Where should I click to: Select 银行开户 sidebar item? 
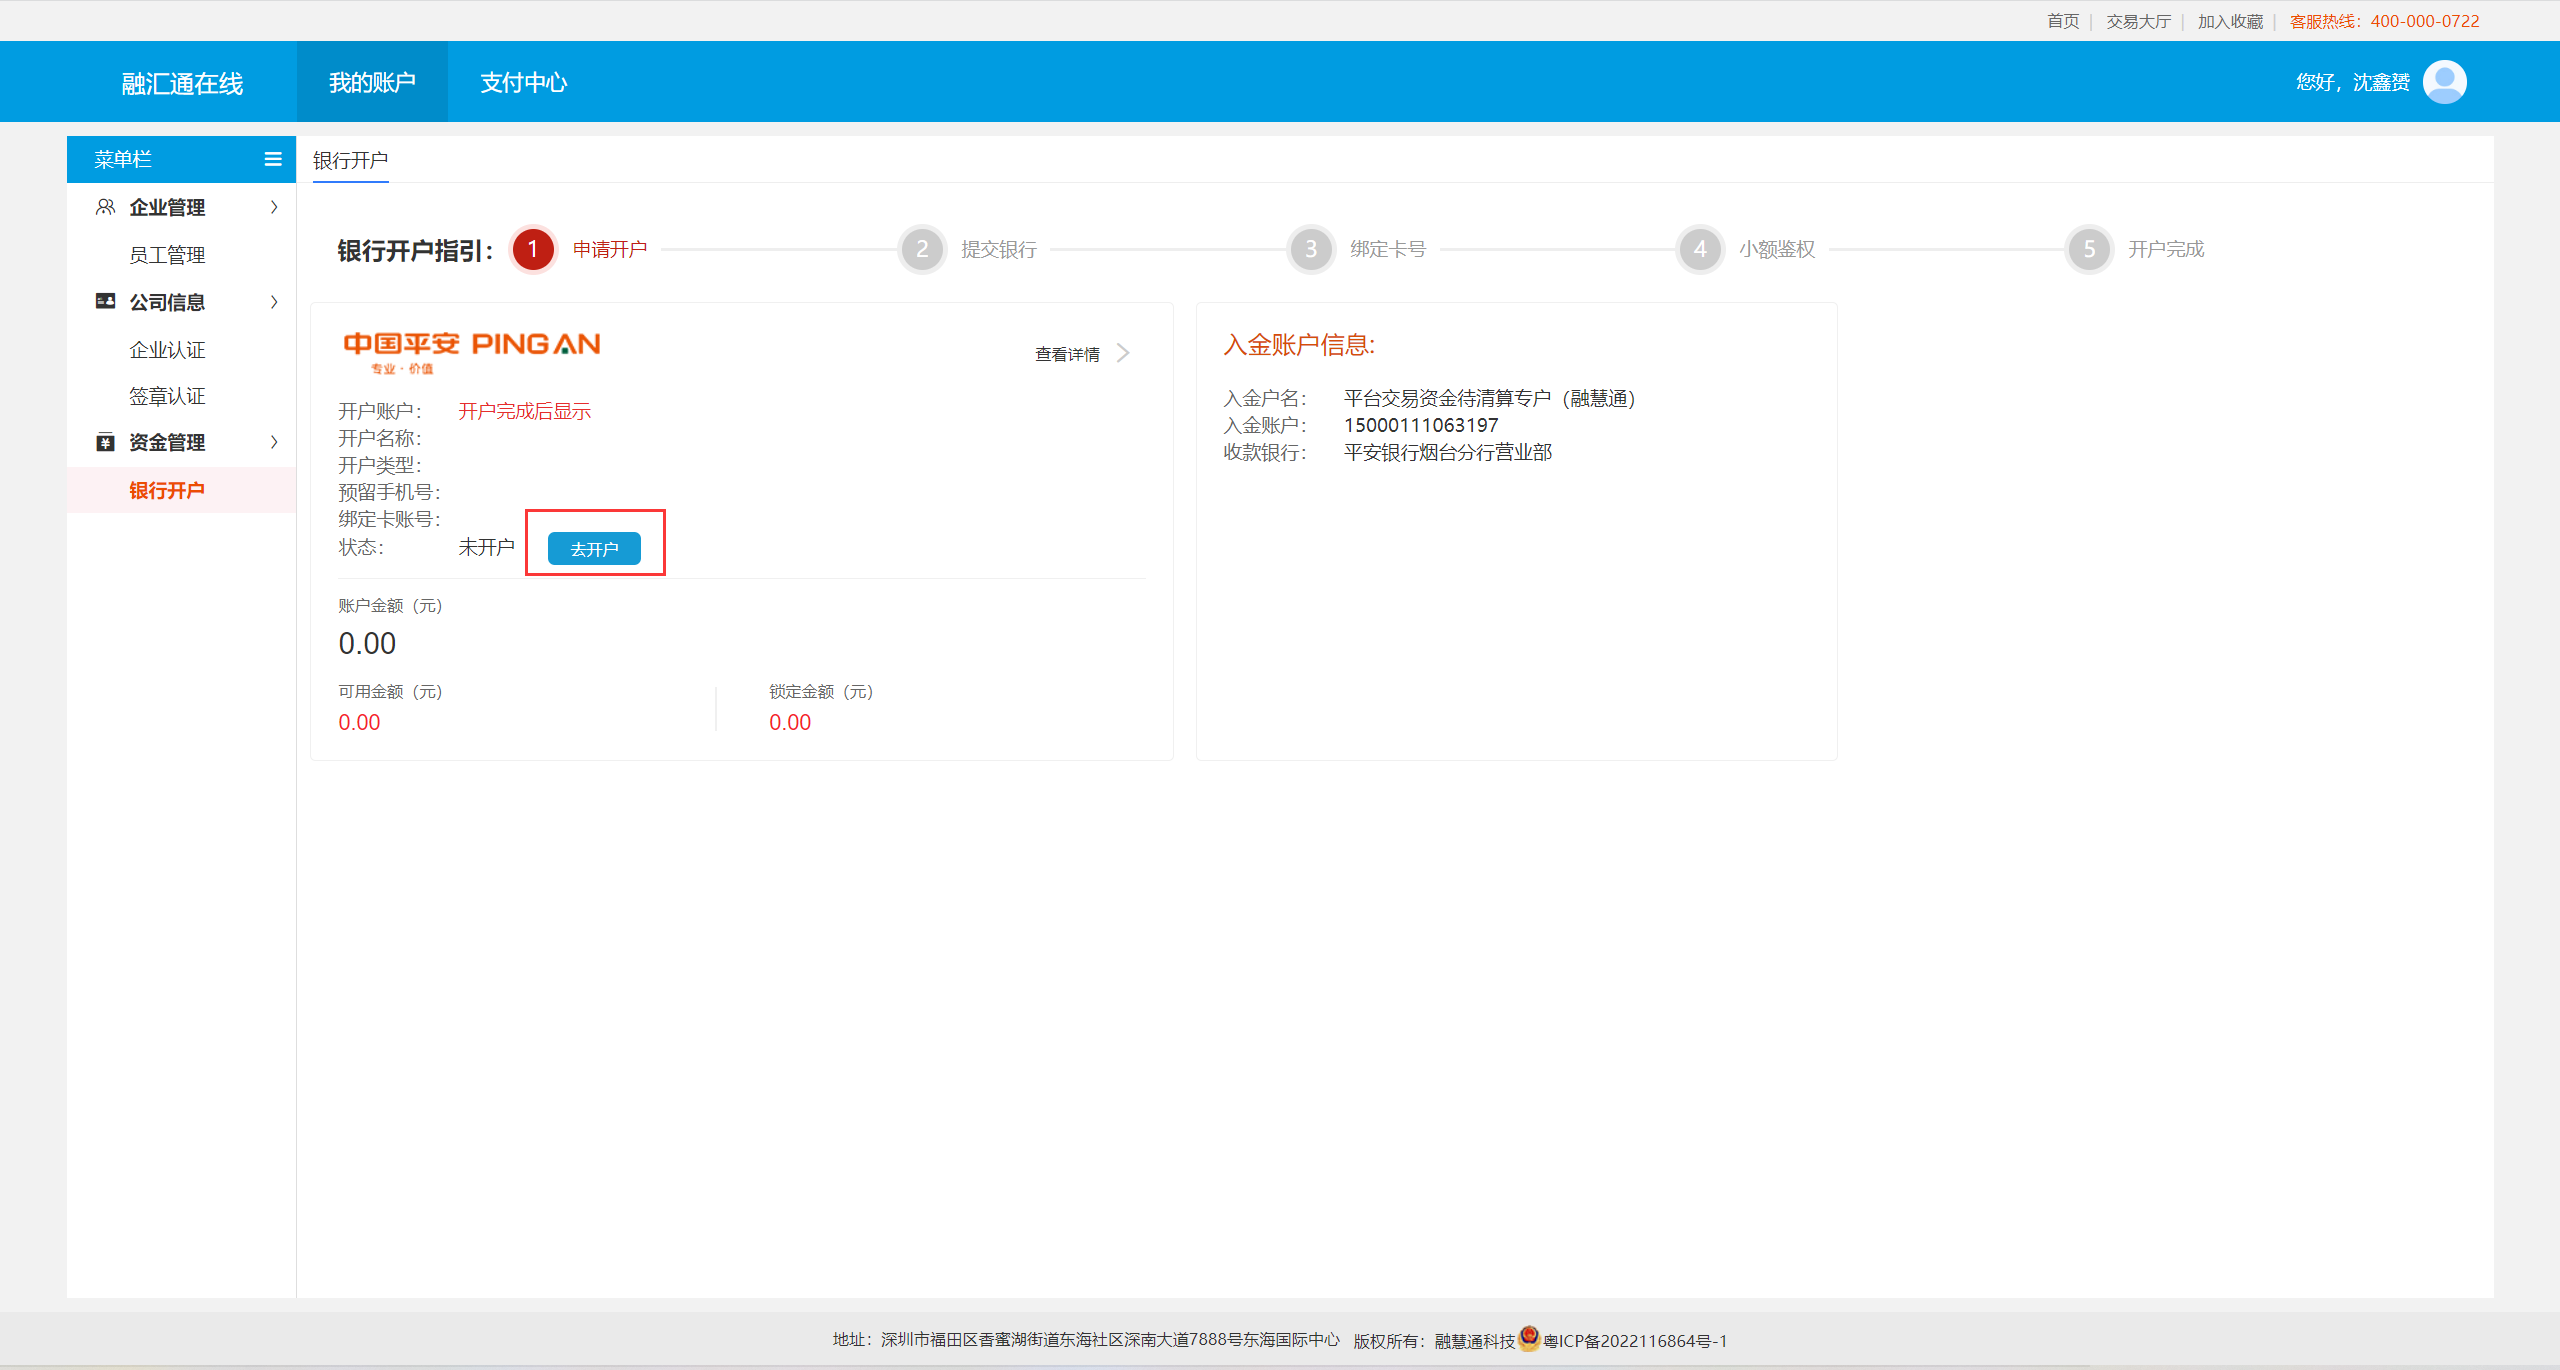181,490
